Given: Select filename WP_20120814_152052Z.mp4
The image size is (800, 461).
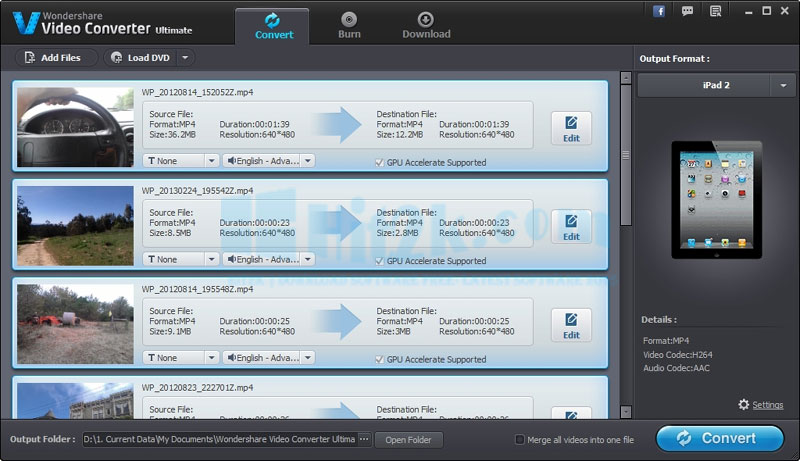Looking at the screenshot, I should click(x=197, y=92).
